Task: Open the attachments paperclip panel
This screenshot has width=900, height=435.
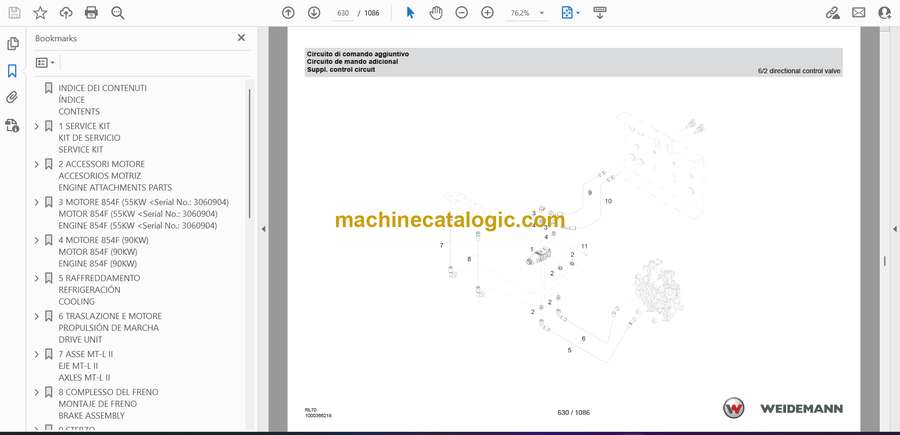Action: (x=12, y=97)
